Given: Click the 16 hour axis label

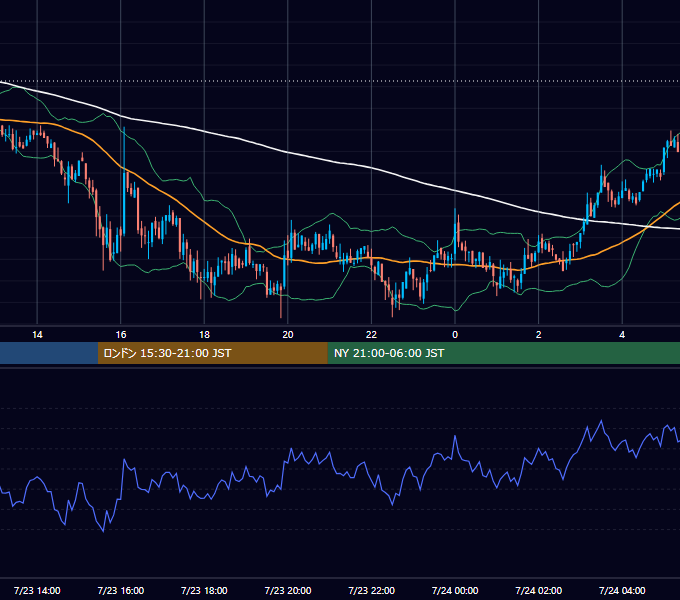Looking at the screenshot, I should [x=121, y=335].
